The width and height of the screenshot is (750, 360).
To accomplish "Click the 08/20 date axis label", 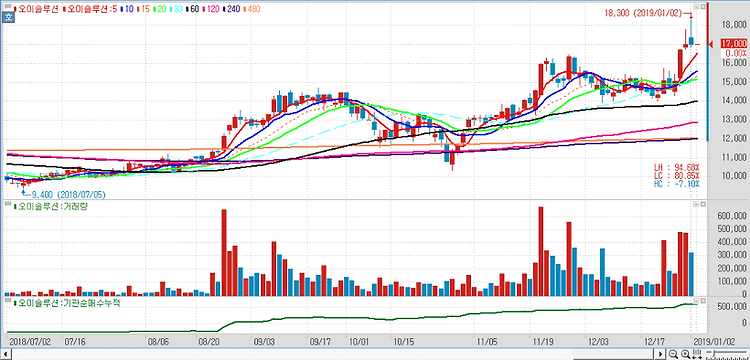I will pos(209,342).
